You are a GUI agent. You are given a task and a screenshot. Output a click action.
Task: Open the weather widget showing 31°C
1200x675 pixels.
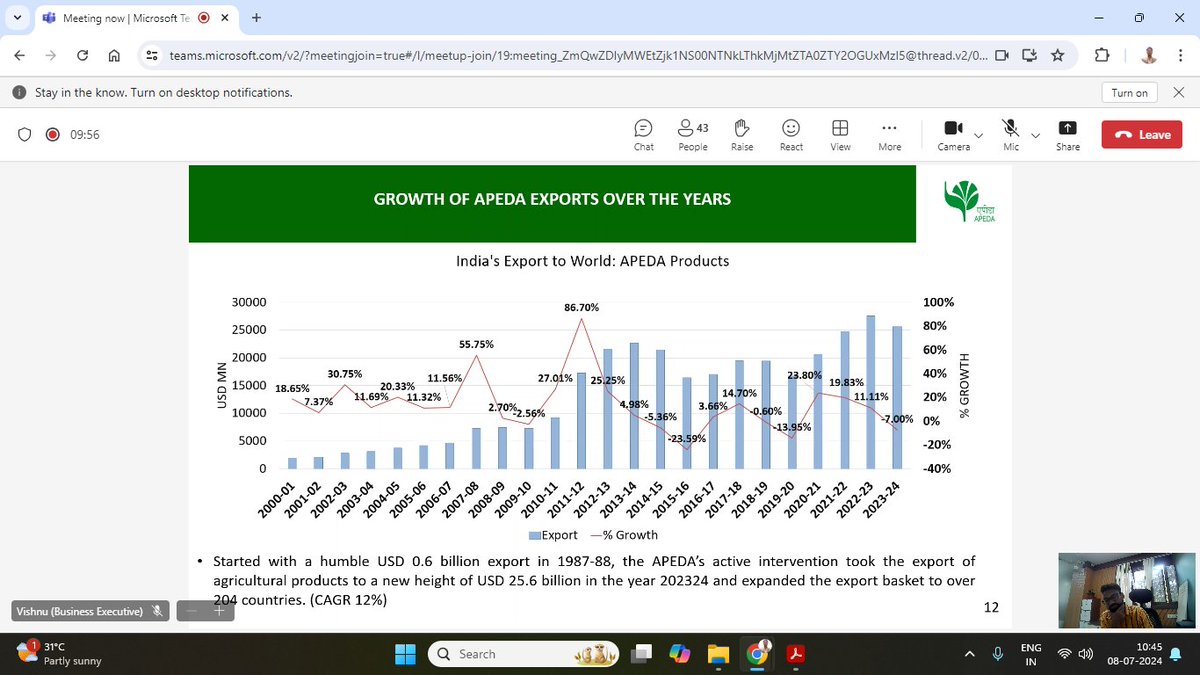click(58, 654)
